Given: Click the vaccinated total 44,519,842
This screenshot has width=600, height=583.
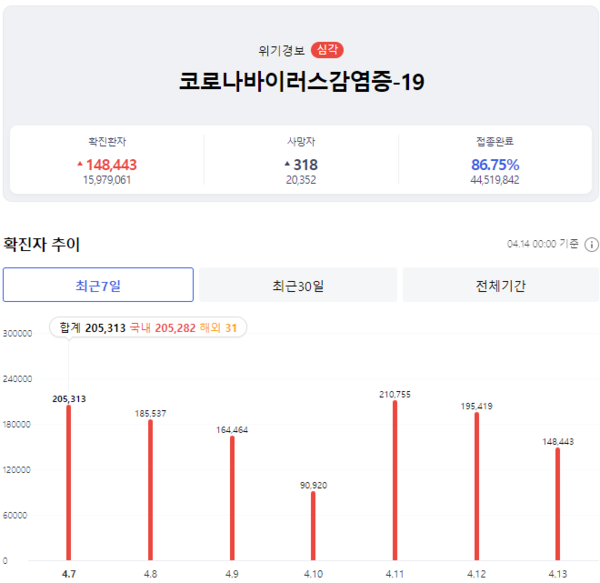Looking at the screenshot, I should click(495, 180).
